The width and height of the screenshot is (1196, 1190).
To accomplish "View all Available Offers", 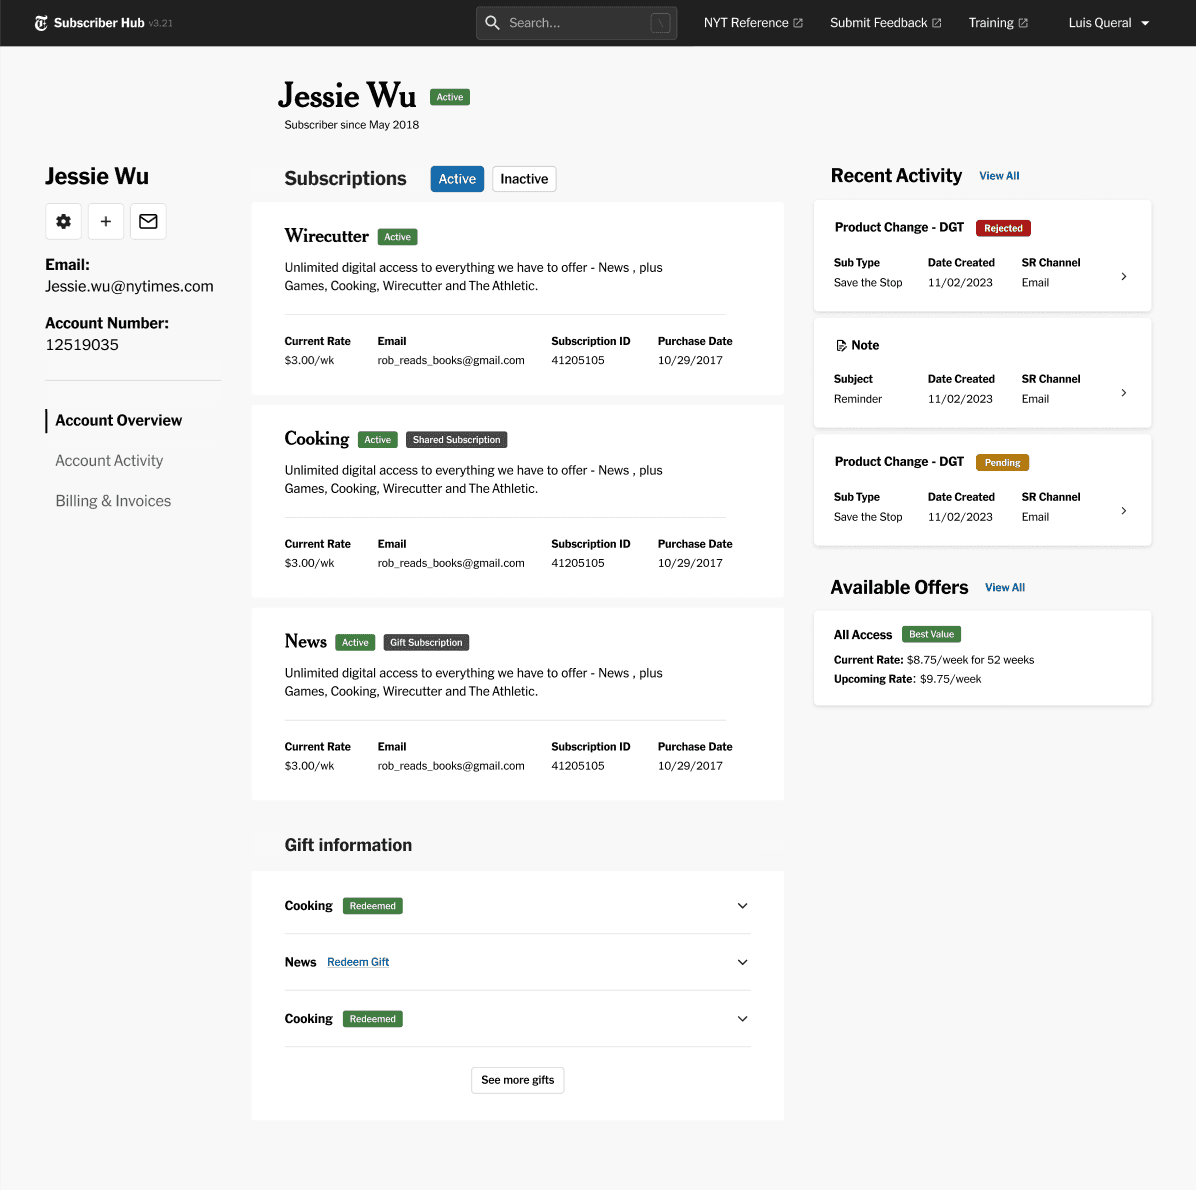I will pyautogui.click(x=1005, y=587).
